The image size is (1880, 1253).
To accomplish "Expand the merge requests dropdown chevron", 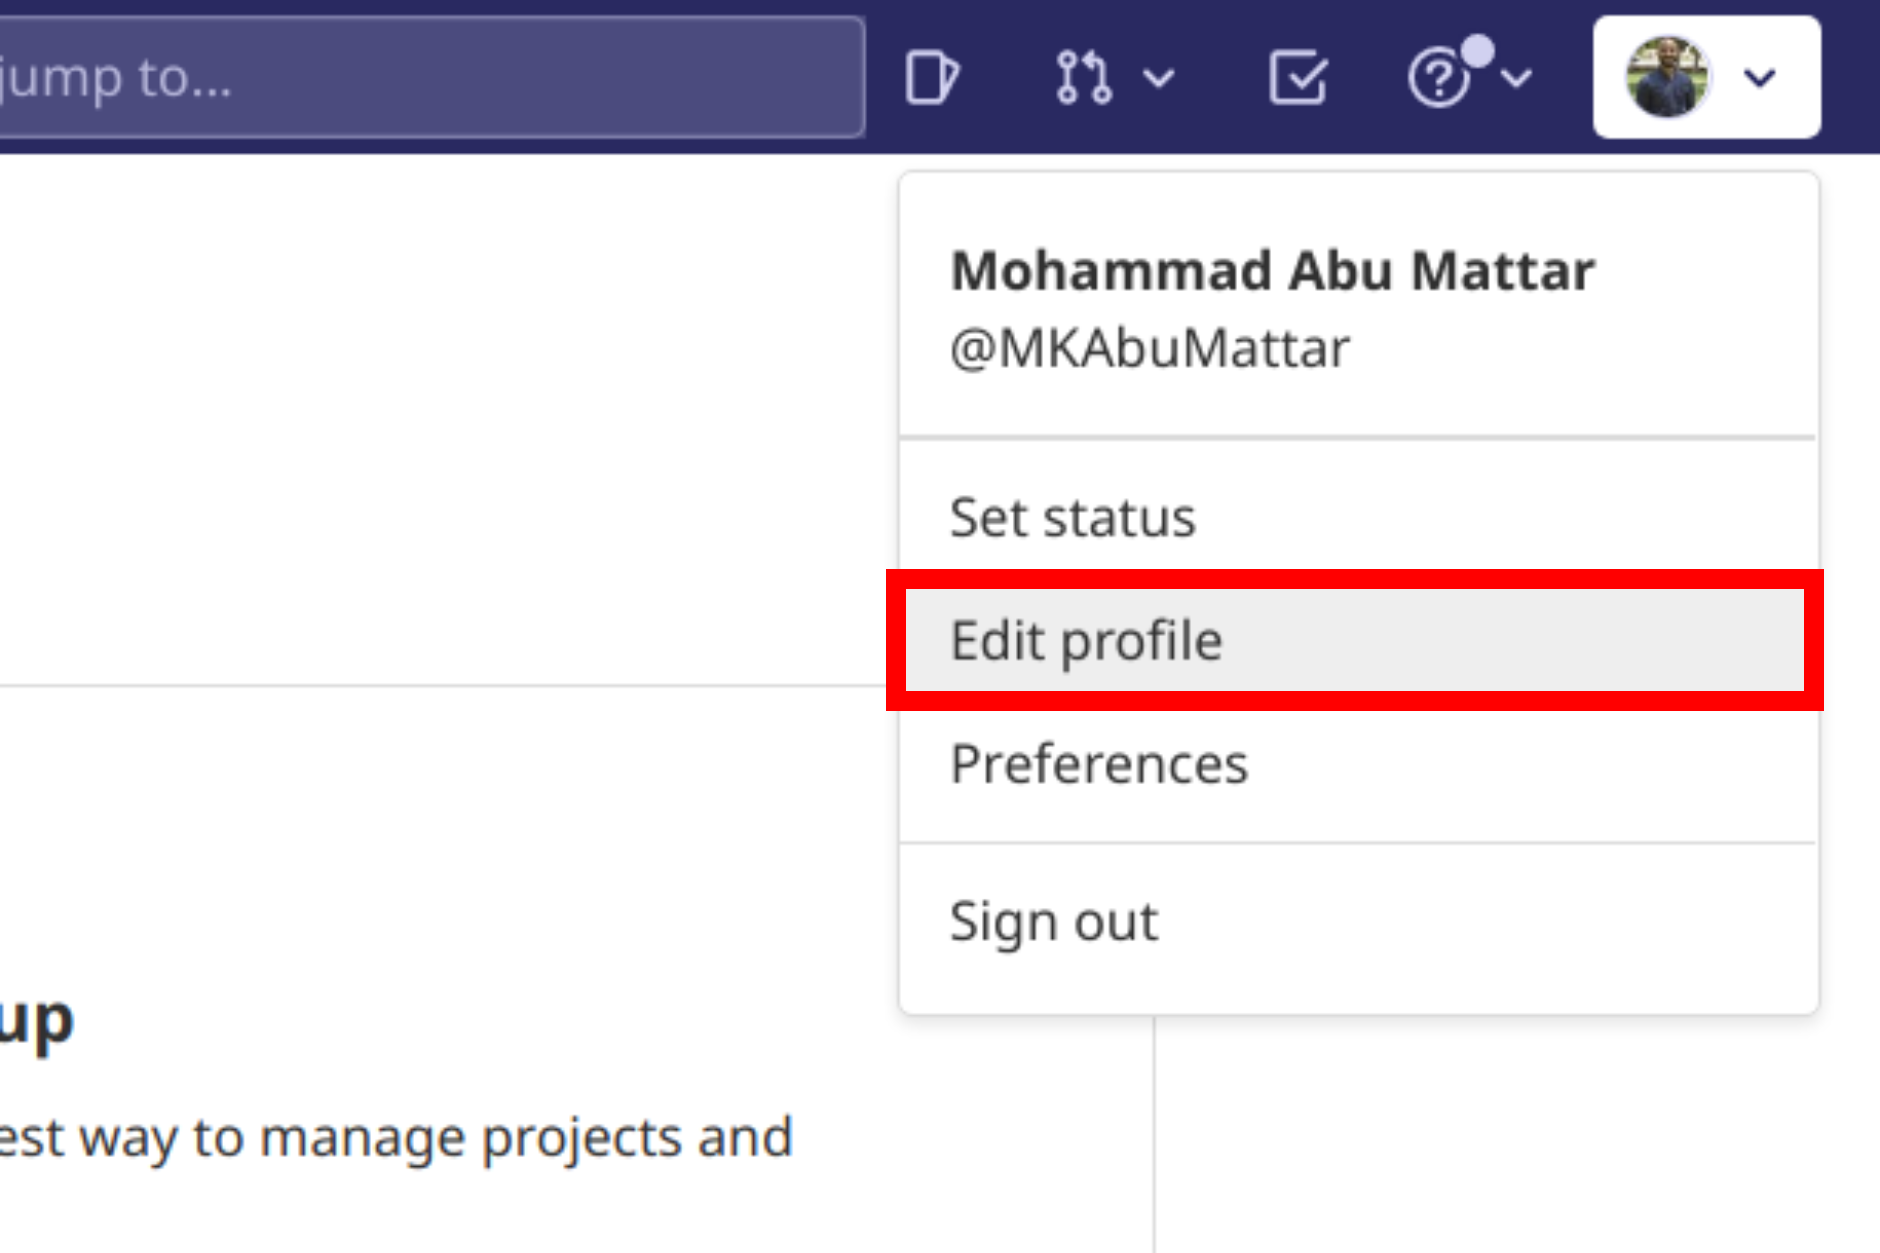I will (x=1158, y=80).
